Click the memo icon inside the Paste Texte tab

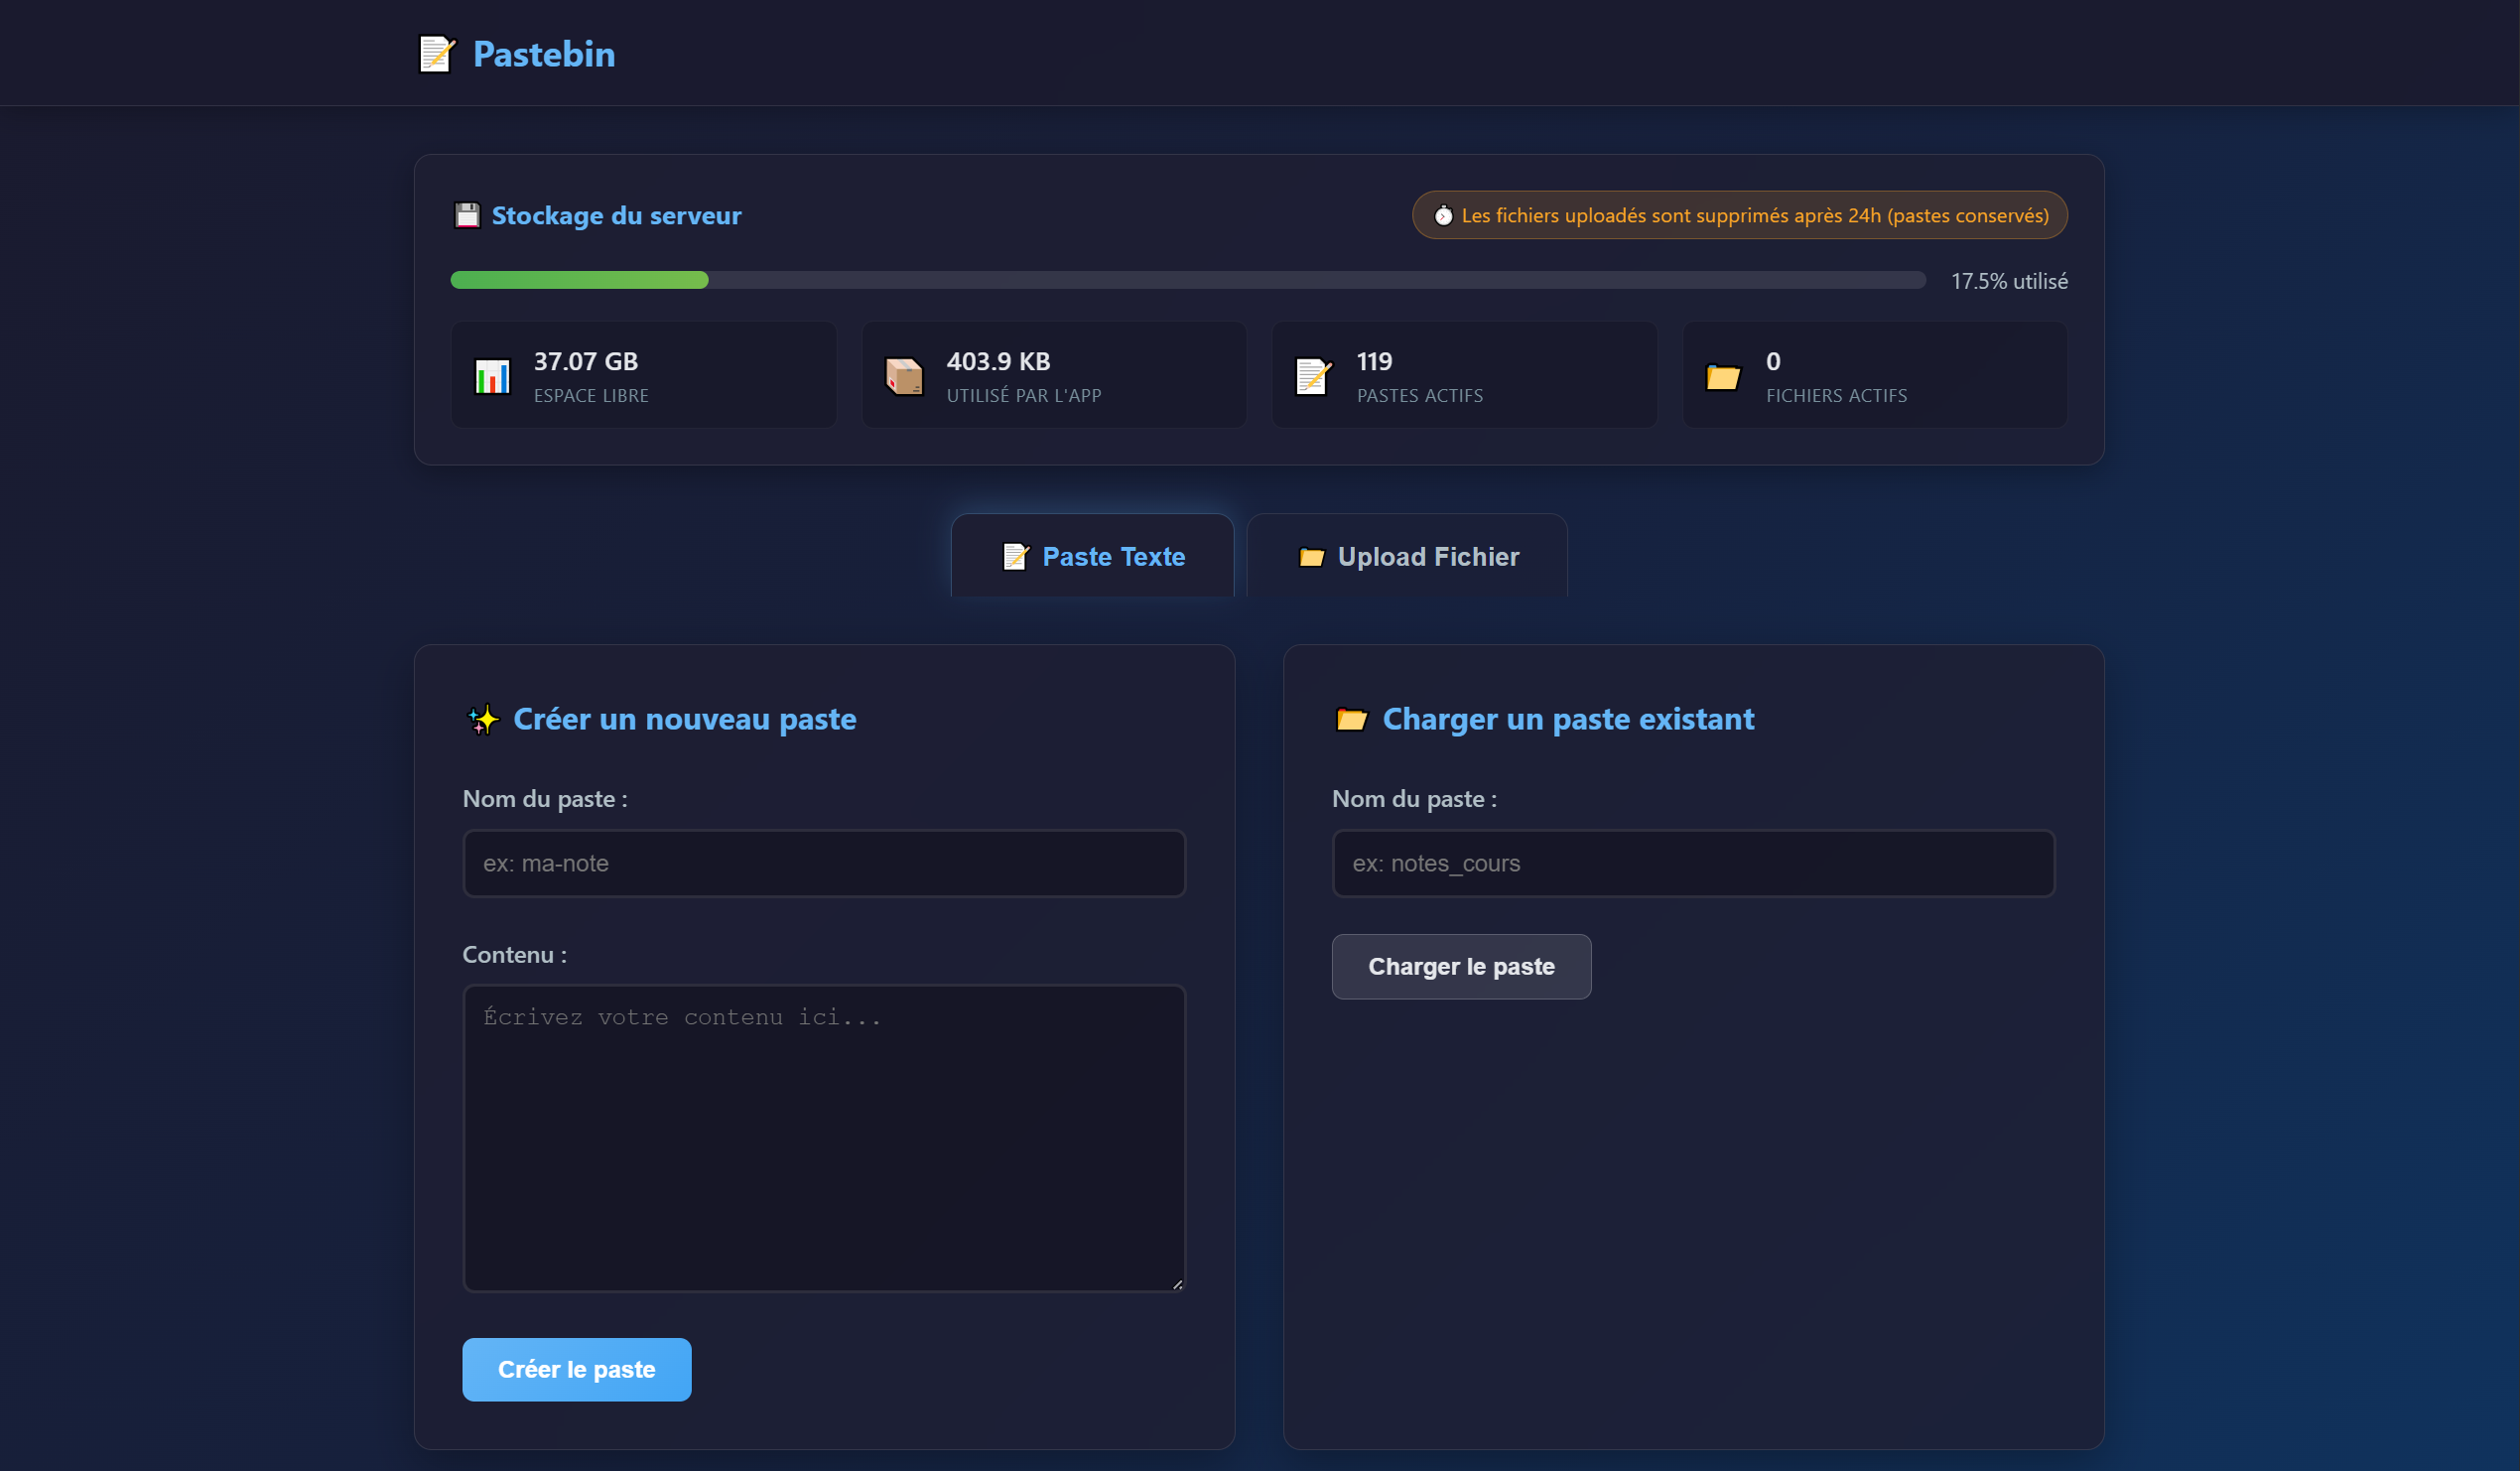pos(1015,557)
